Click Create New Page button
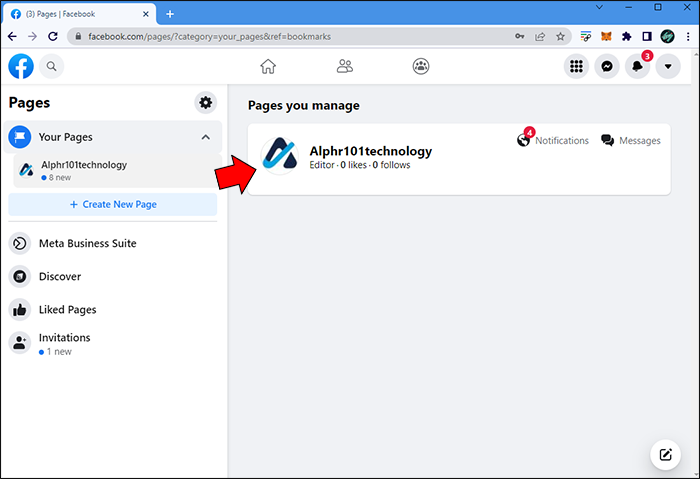The height and width of the screenshot is (479, 700). pos(112,204)
